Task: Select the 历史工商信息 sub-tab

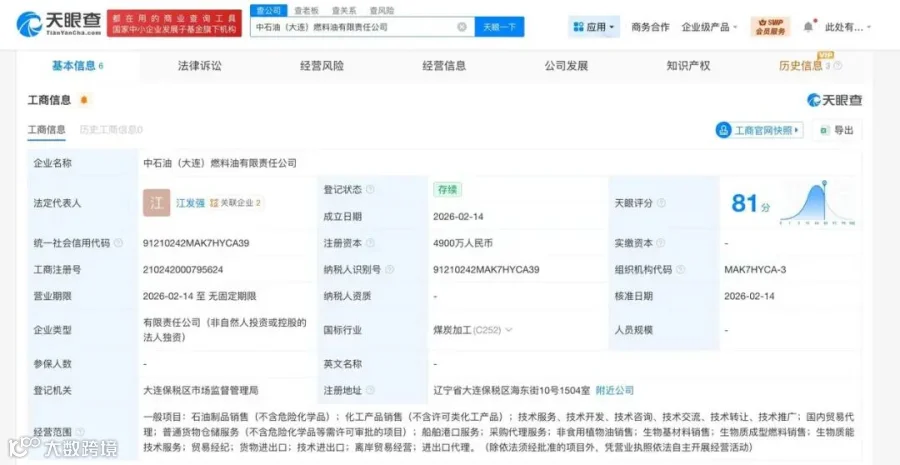Action: 111,130
